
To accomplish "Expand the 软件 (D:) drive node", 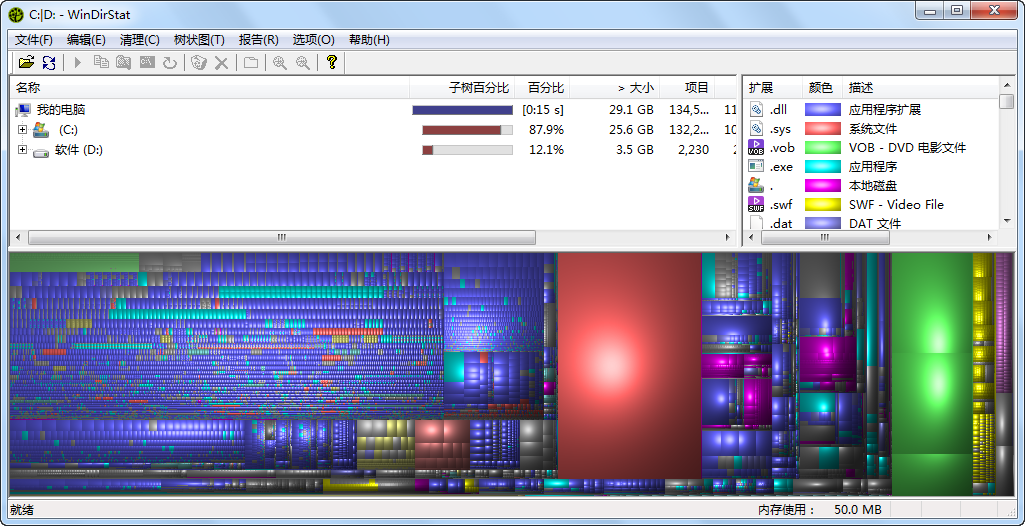I will 22,150.
